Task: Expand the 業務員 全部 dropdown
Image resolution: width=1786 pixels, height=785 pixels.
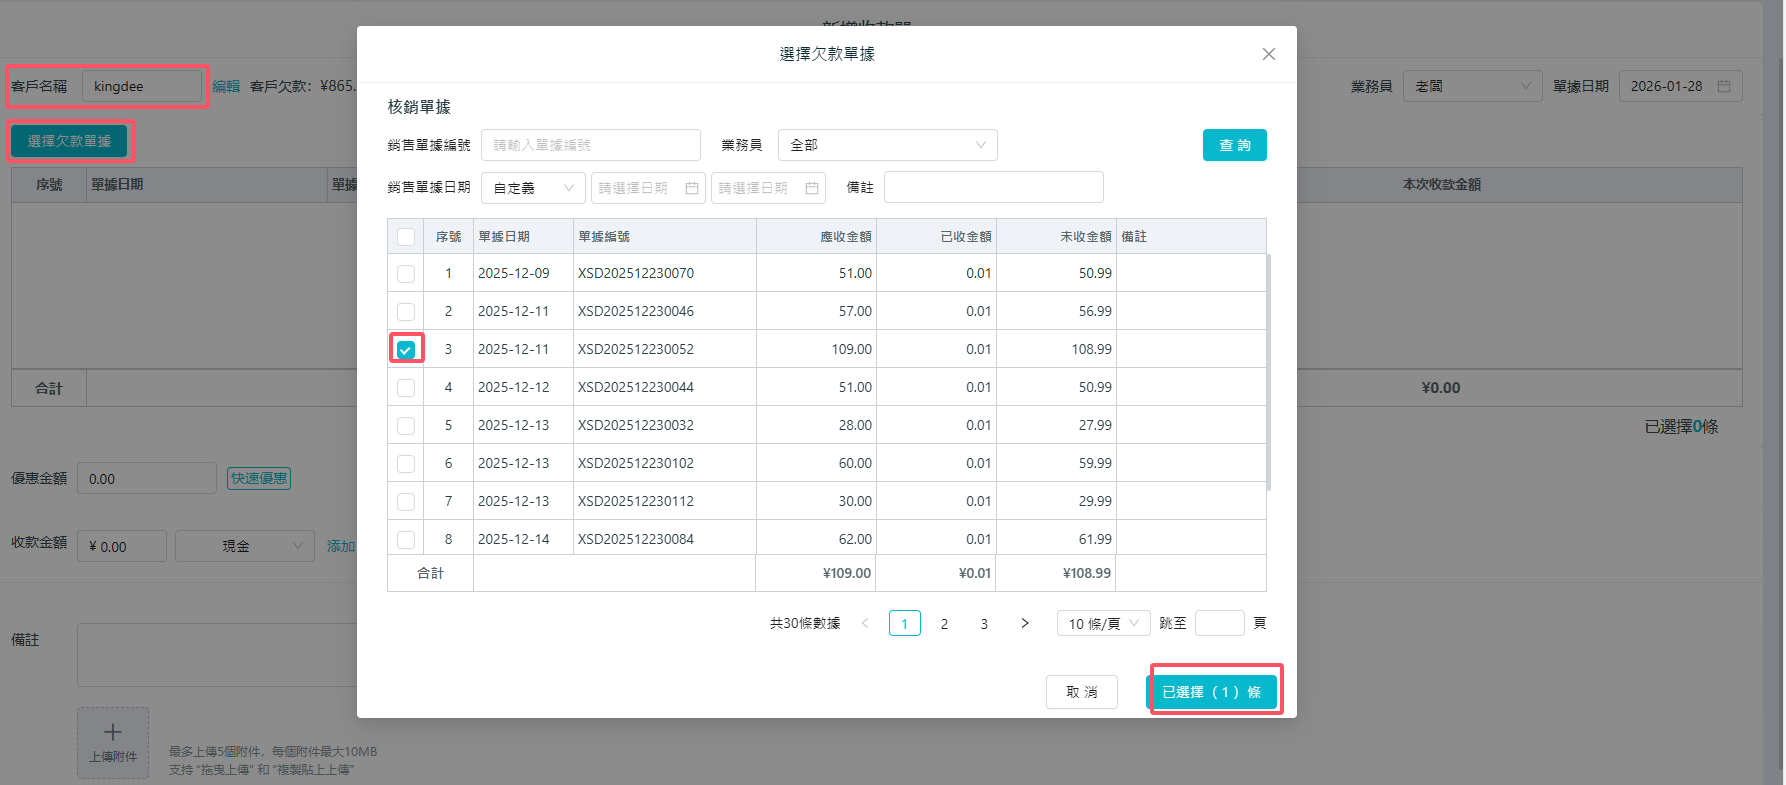Action: click(x=887, y=145)
